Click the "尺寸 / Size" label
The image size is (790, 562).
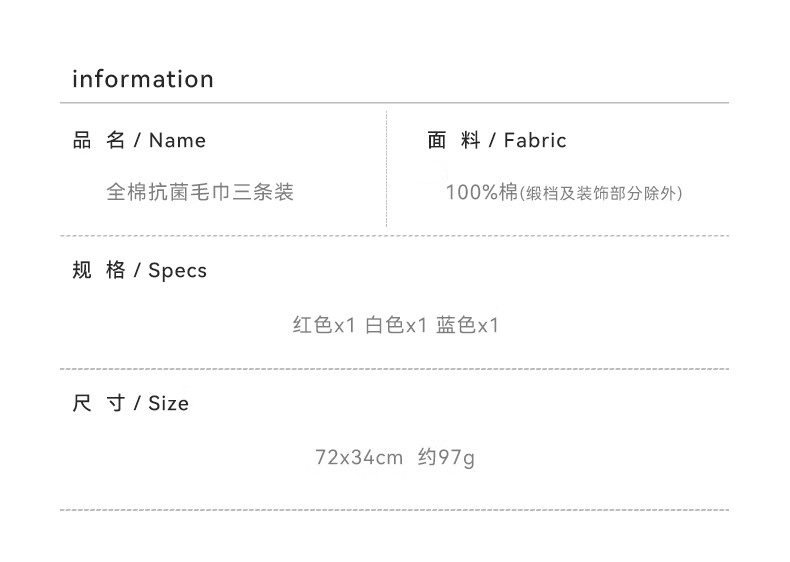(x=130, y=404)
